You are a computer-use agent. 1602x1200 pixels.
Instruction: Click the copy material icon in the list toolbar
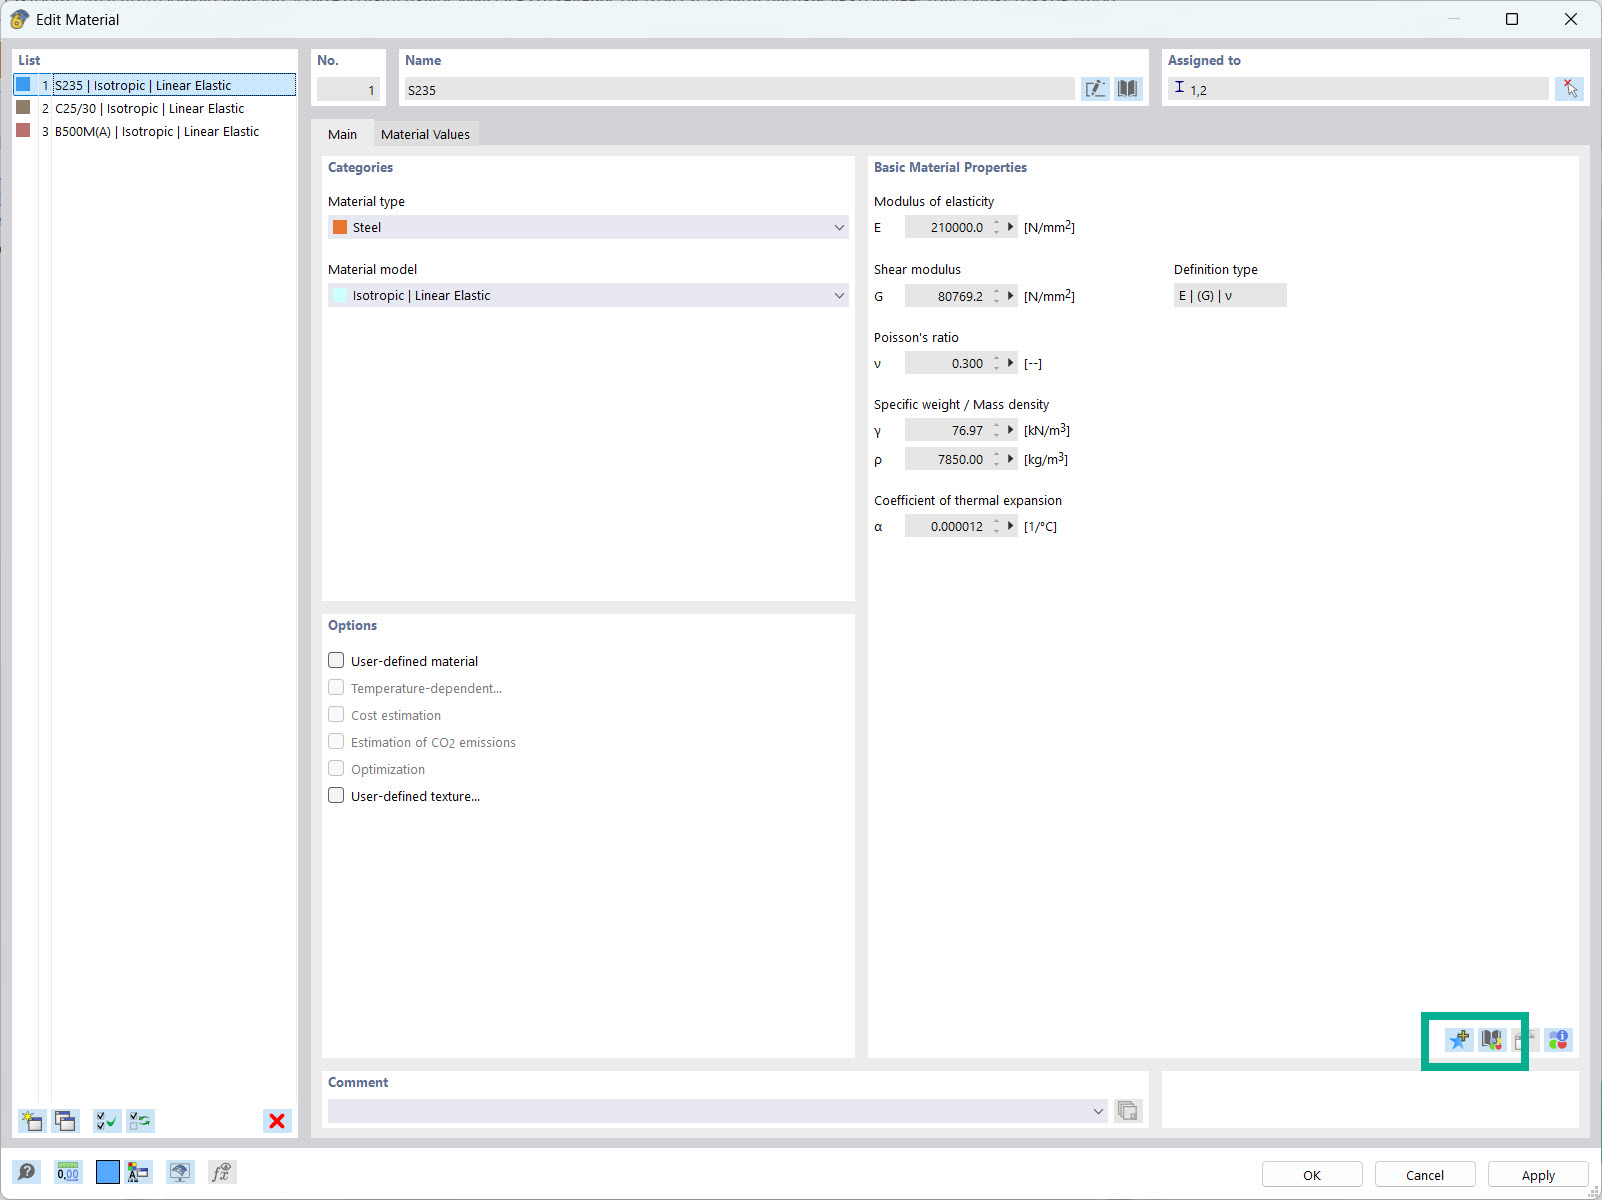pyautogui.click(x=65, y=1121)
